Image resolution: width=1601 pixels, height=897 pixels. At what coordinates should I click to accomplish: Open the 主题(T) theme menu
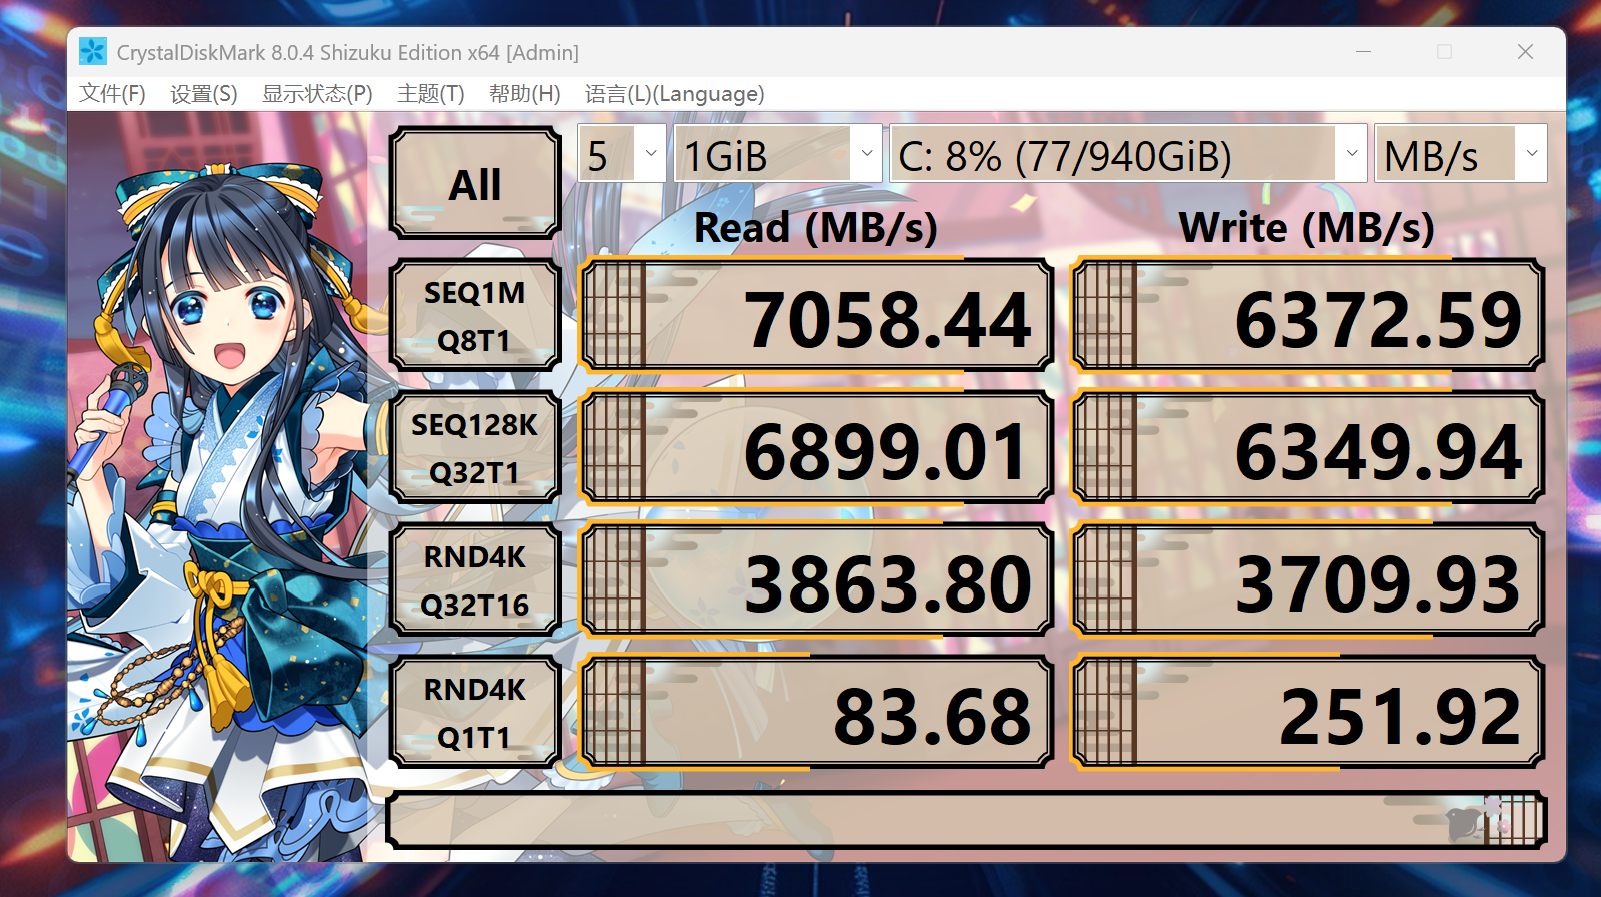point(431,94)
